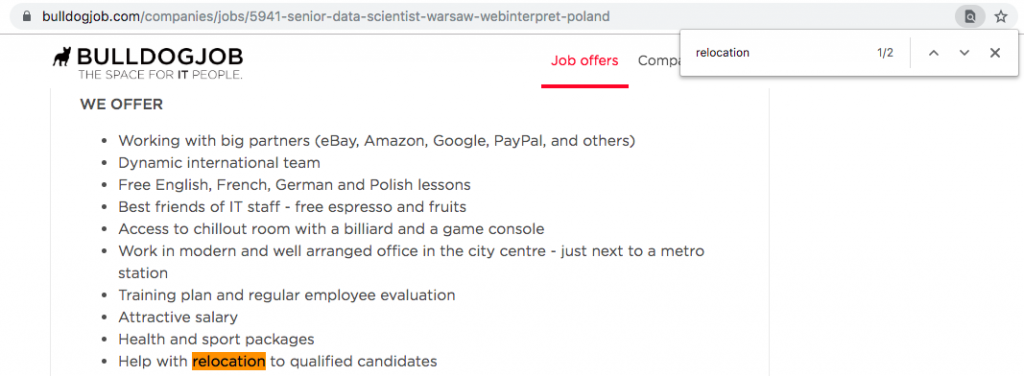
Task: Click the 'Health and sport packages' bullet
Action: click(x=216, y=339)
